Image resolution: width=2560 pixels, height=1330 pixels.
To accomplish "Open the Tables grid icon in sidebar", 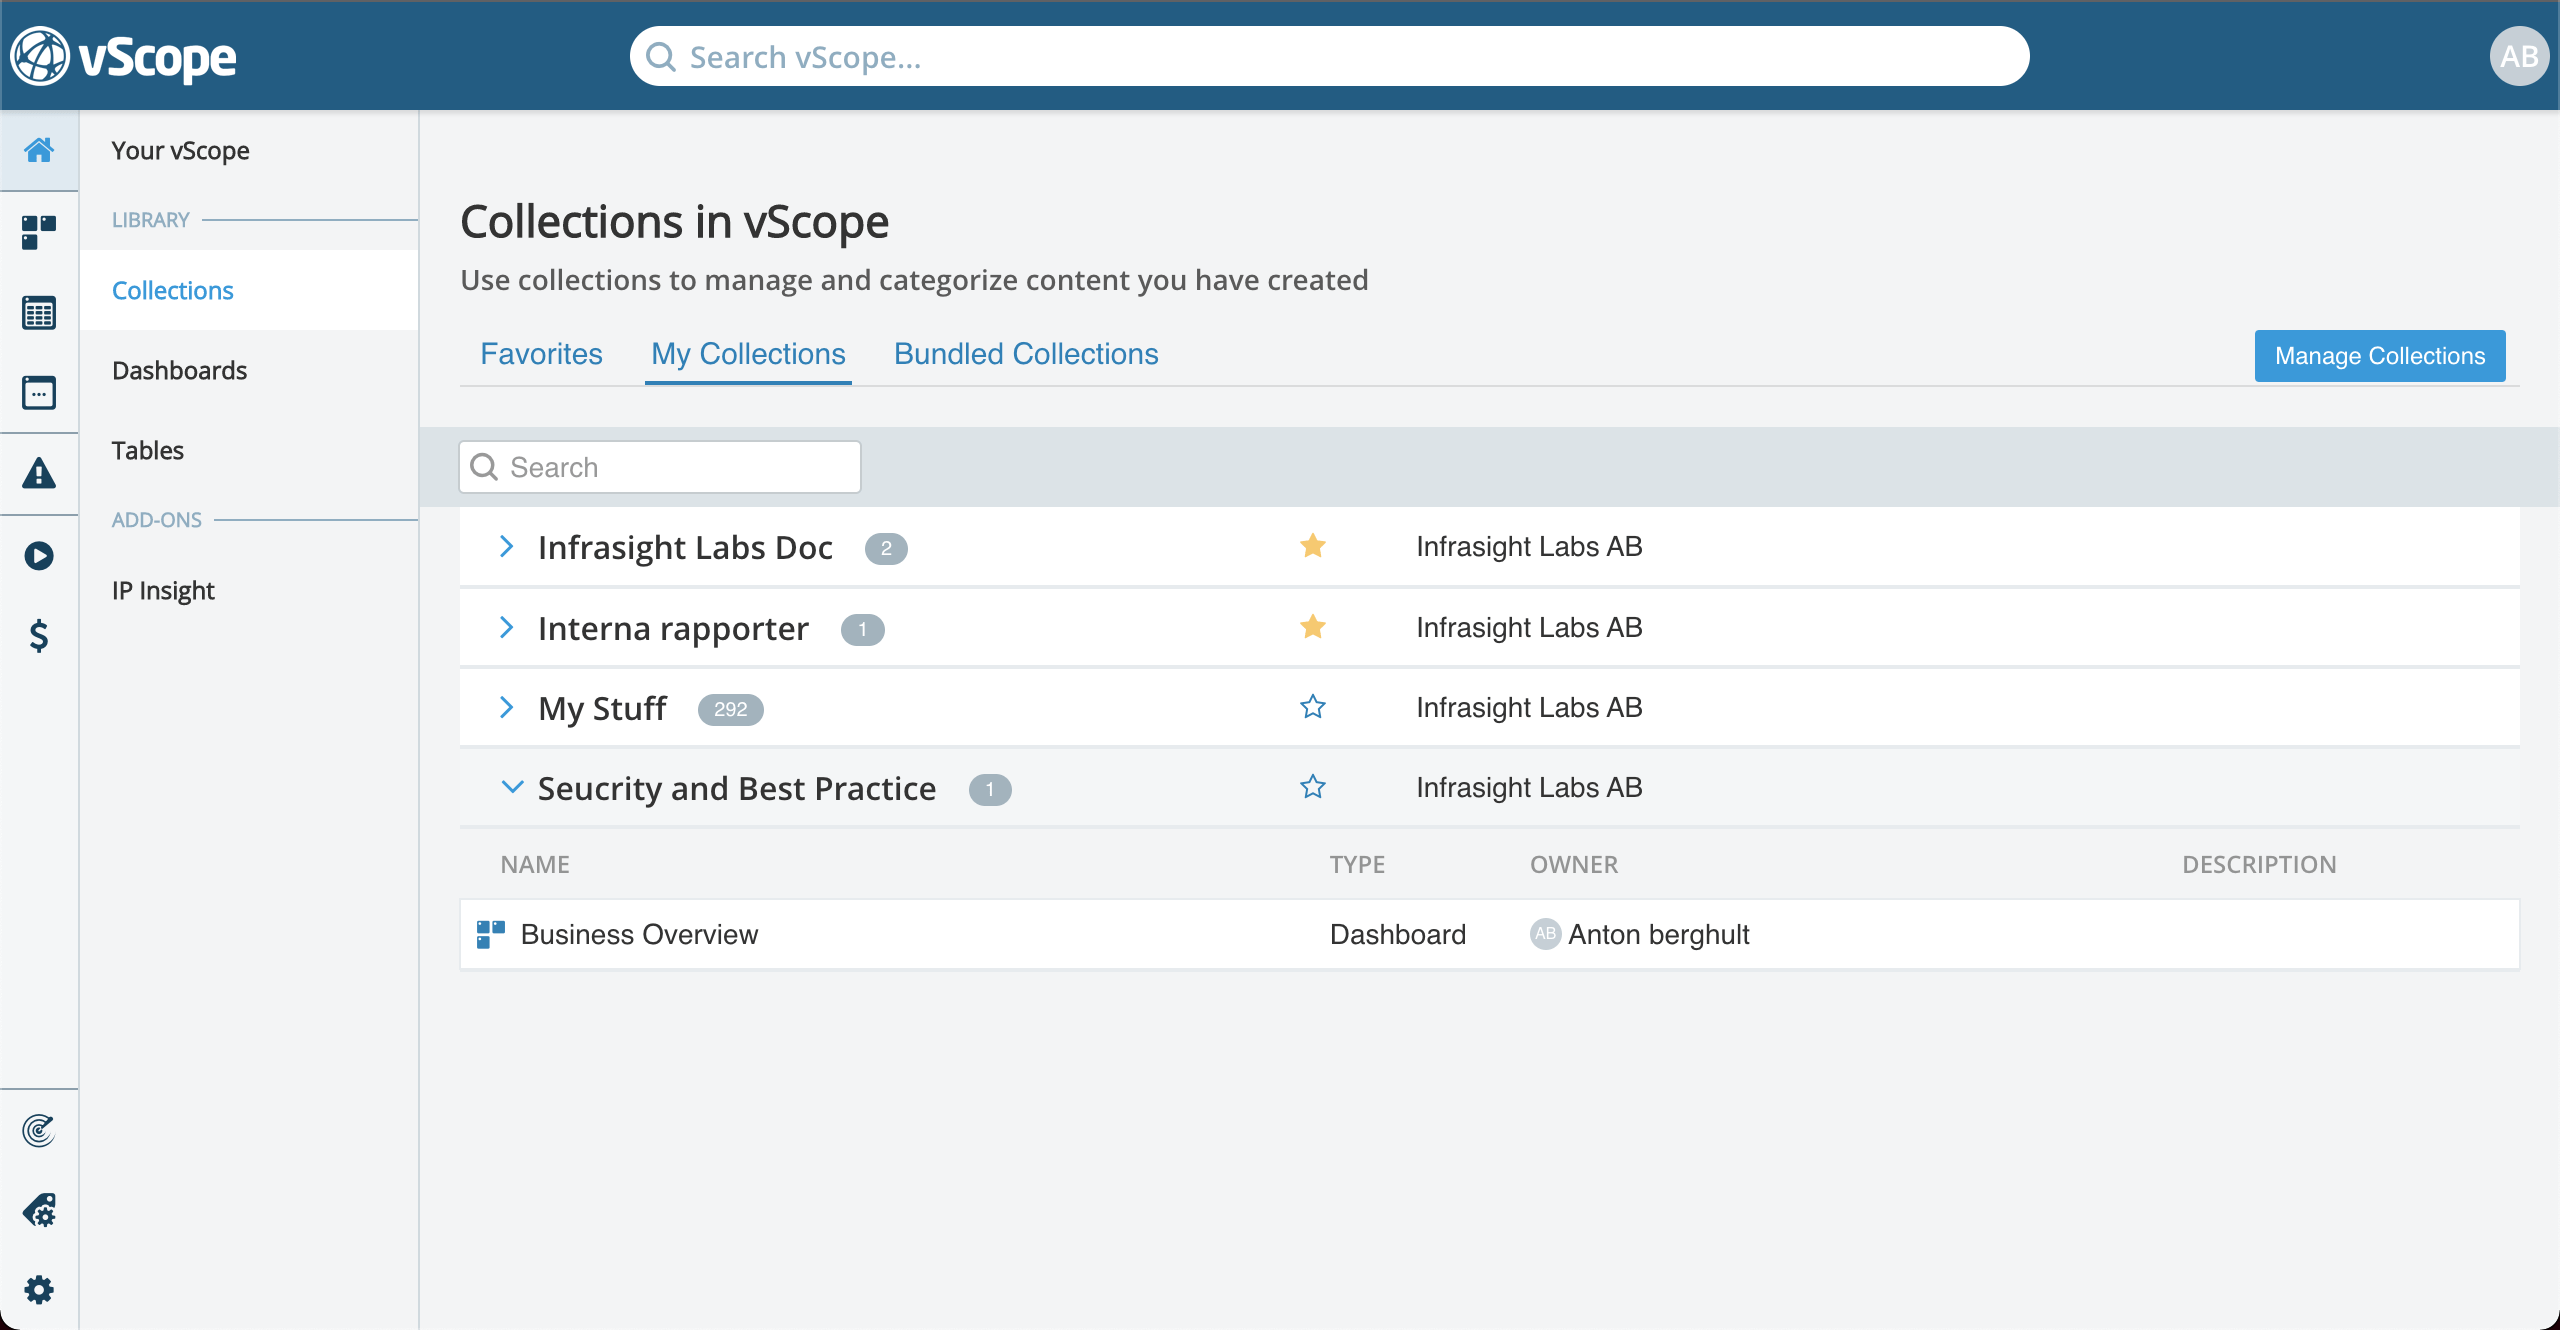I will click(x=39, y=313).
